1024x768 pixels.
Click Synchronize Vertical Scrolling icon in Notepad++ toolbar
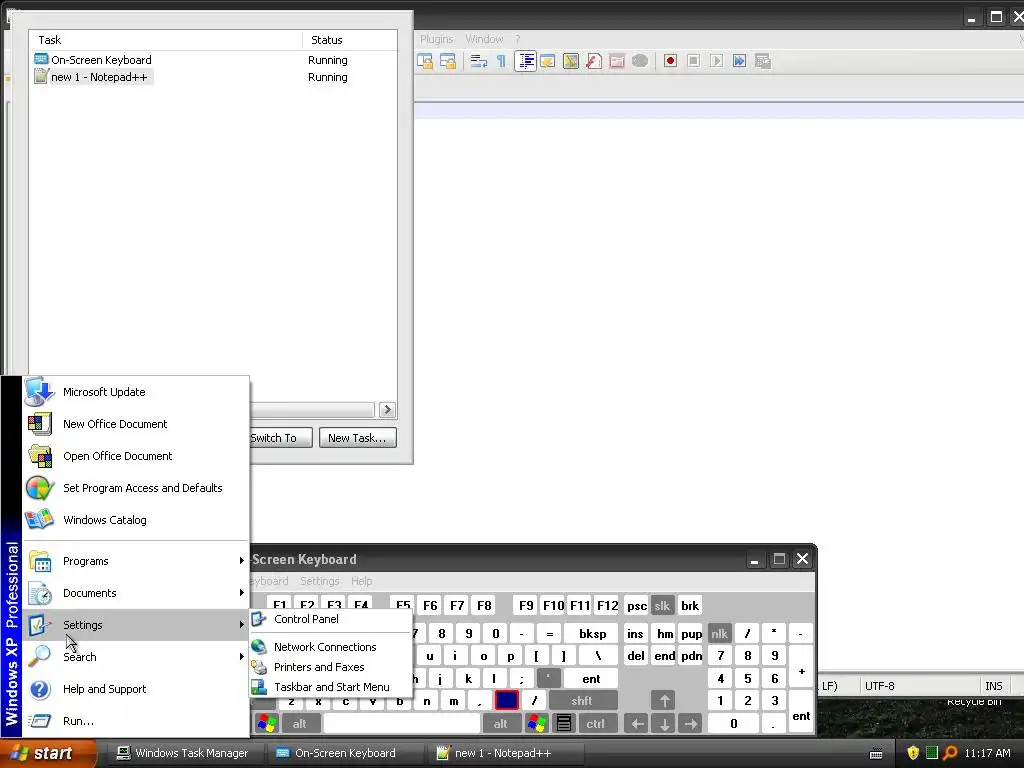(425, 61)
